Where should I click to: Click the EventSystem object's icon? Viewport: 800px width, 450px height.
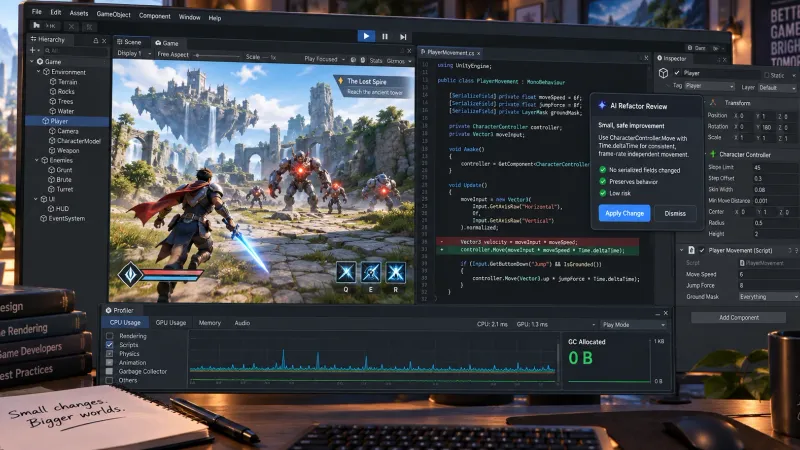44,218
